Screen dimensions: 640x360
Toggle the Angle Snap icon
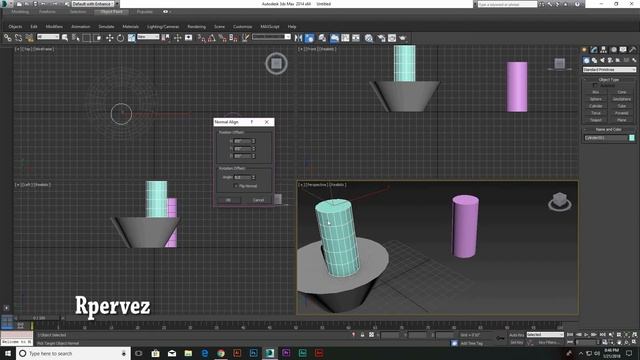(x=212, y=38)
